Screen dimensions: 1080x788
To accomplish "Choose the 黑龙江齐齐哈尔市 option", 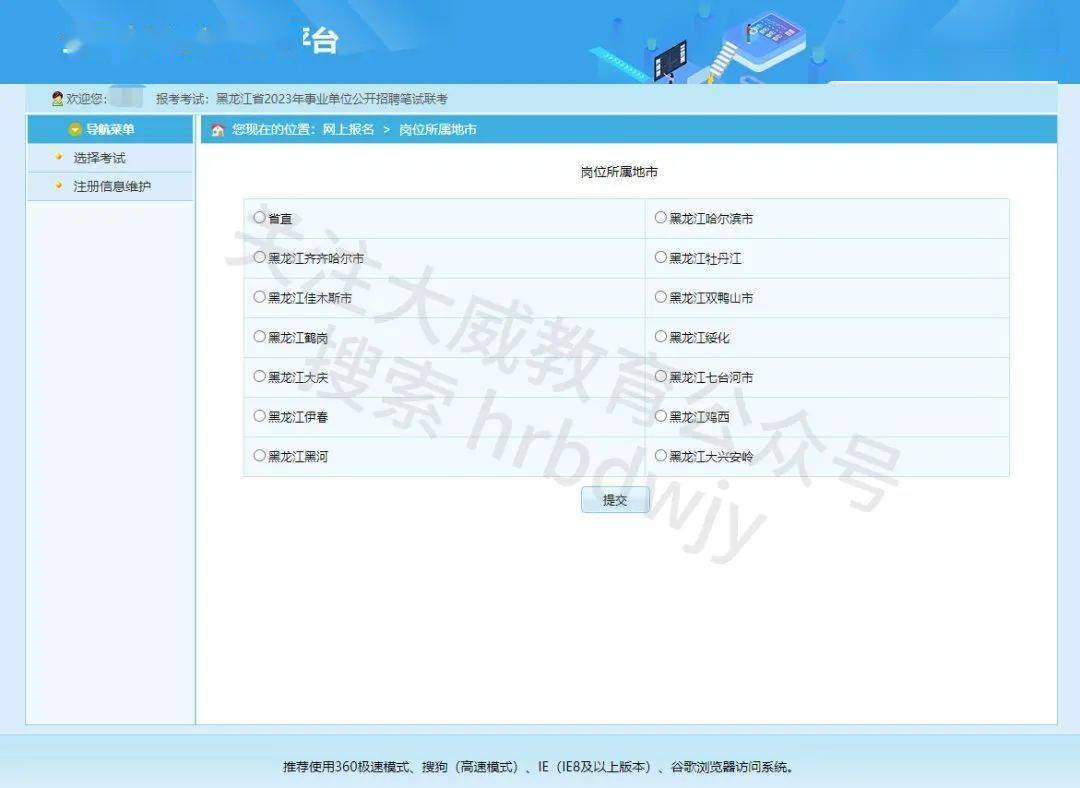I will [x=259, y=257].
